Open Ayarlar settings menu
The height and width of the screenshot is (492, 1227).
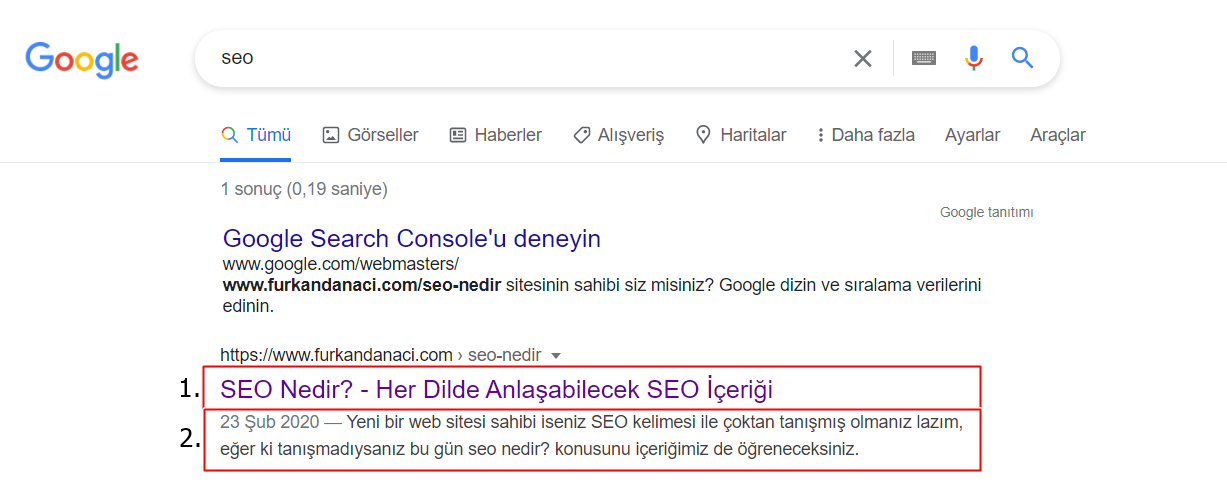pyautogui.click(x=972, y=135)
